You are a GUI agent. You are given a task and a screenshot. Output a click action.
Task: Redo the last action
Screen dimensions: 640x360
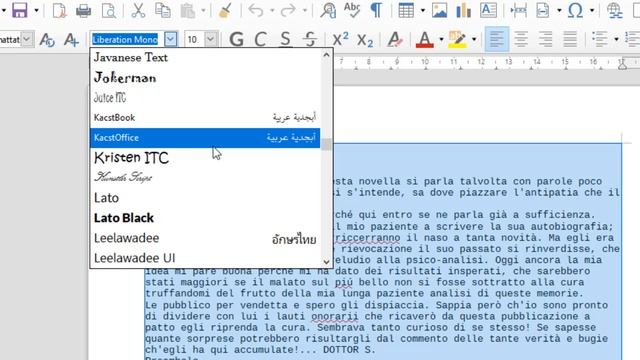[288, 10]
